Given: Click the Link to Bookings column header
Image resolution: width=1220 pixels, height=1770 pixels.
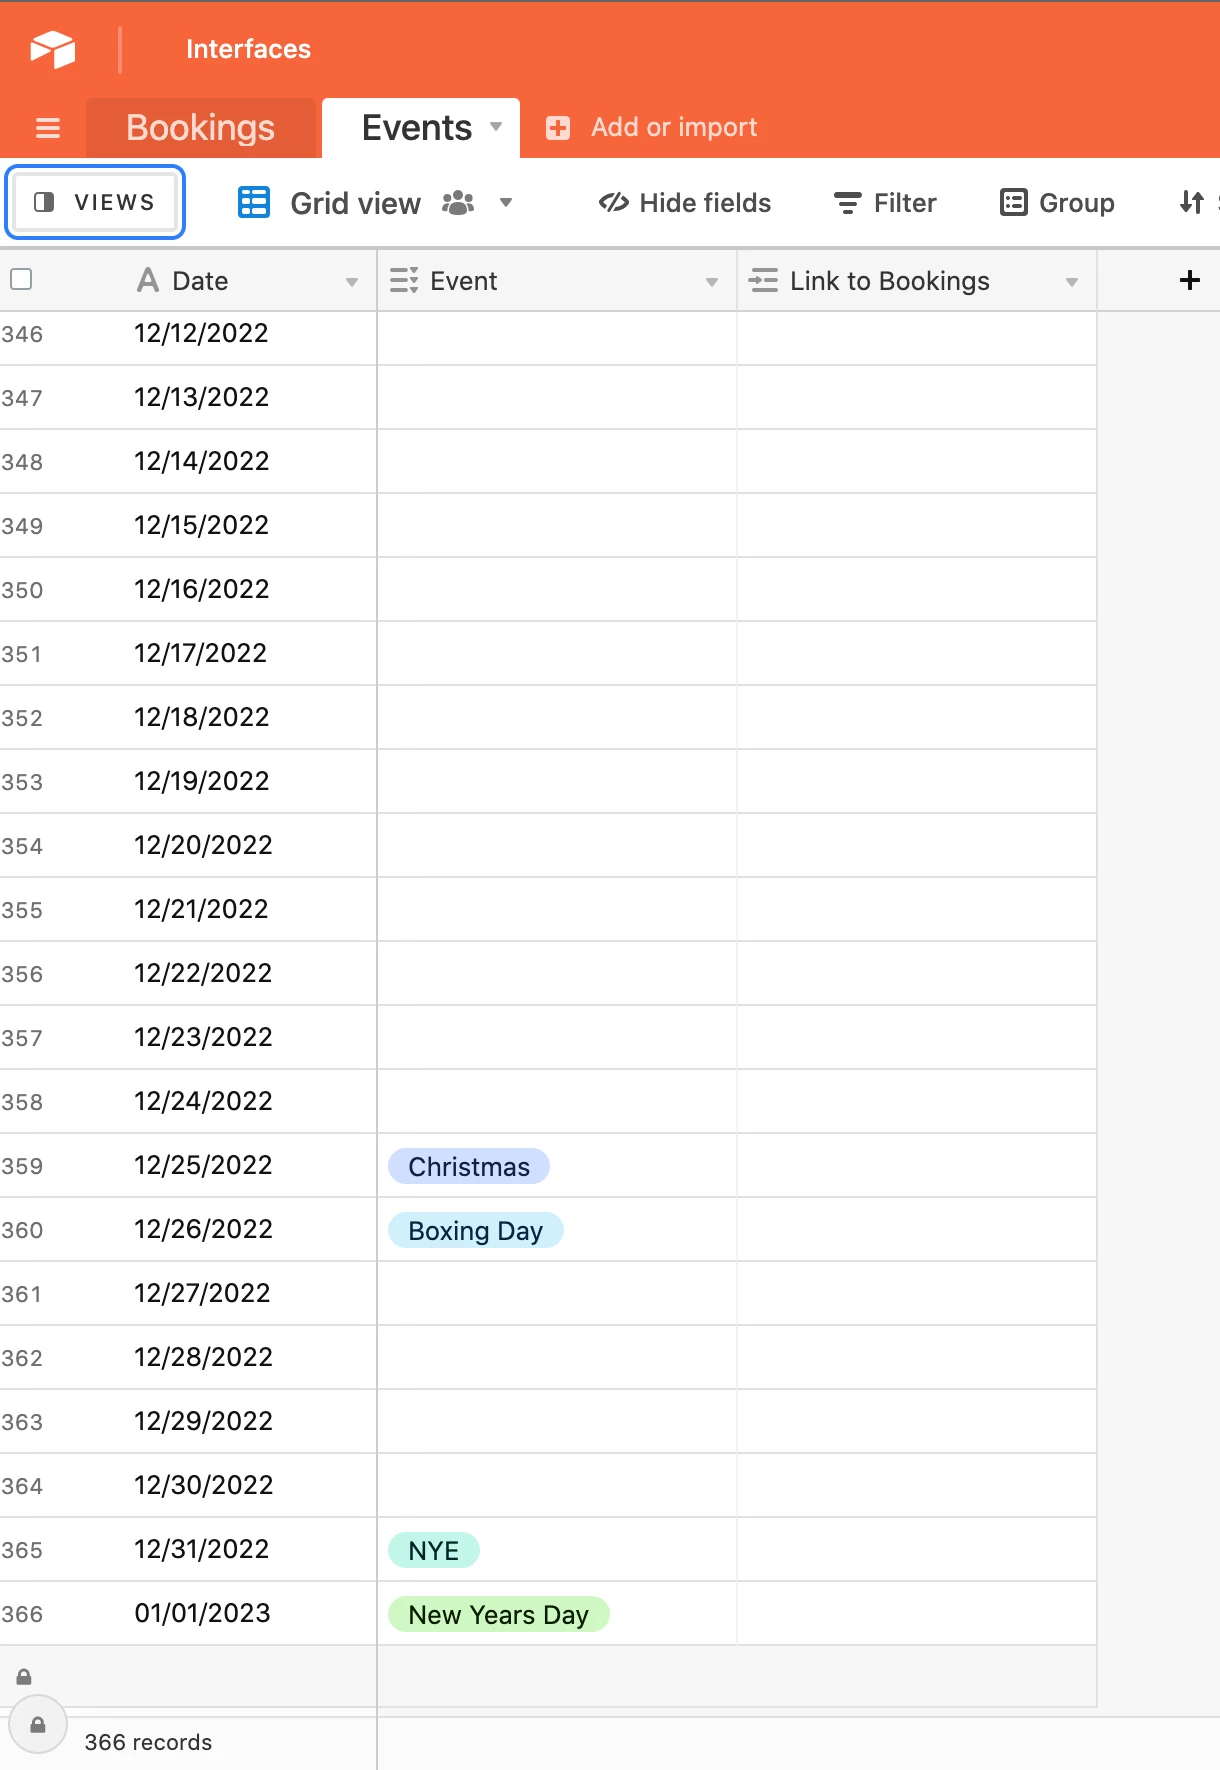Looking at the screenshot, I should (917, 280).
